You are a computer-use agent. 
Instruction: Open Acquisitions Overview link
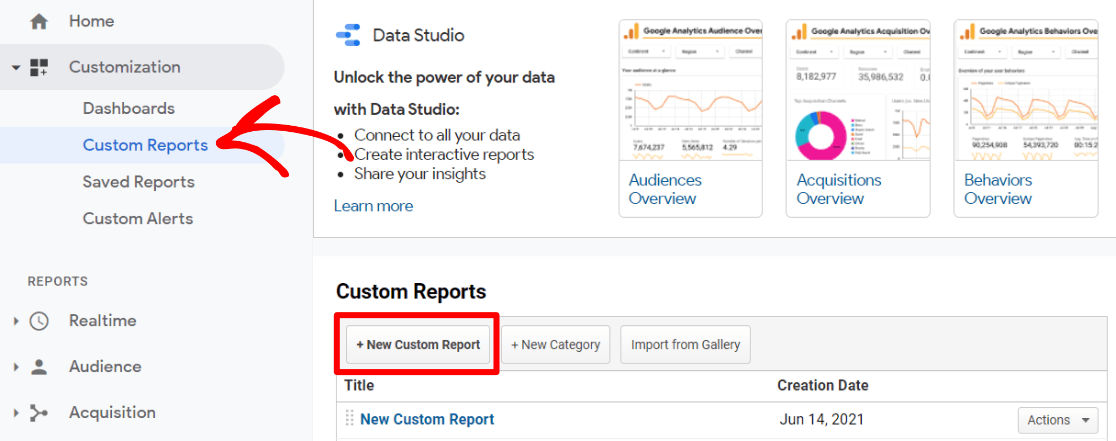[839, 189]
